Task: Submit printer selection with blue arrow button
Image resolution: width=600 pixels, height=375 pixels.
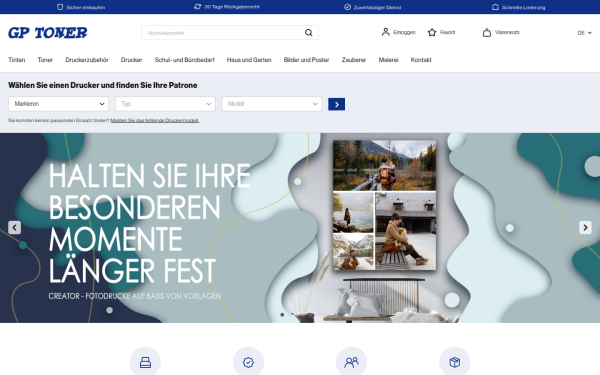Action: click(x=336, y=104)
